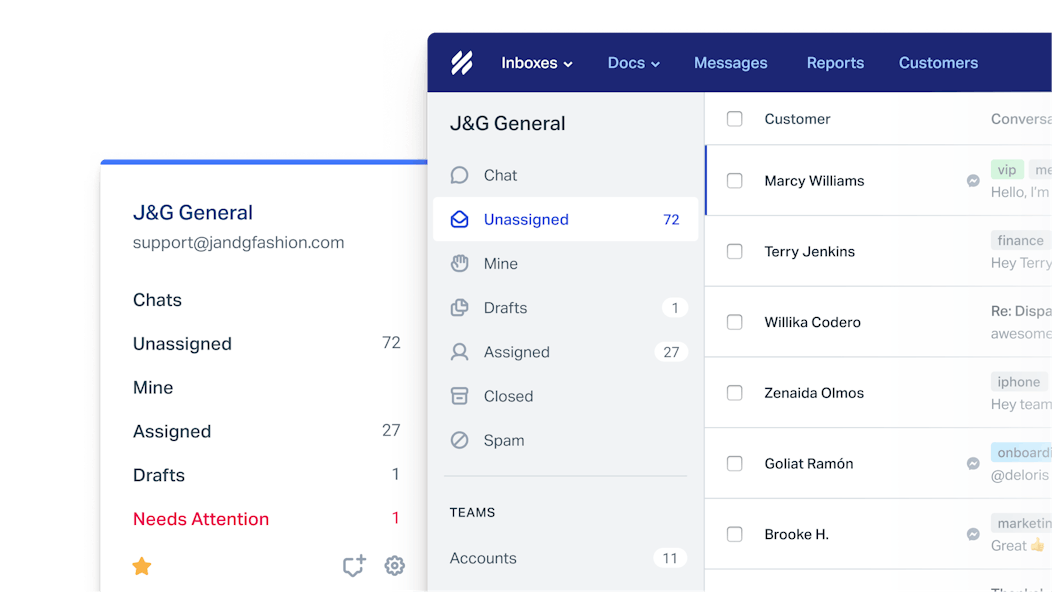Open the Customers nav item
Screen dimensions: 1052x592
[938, 63]
